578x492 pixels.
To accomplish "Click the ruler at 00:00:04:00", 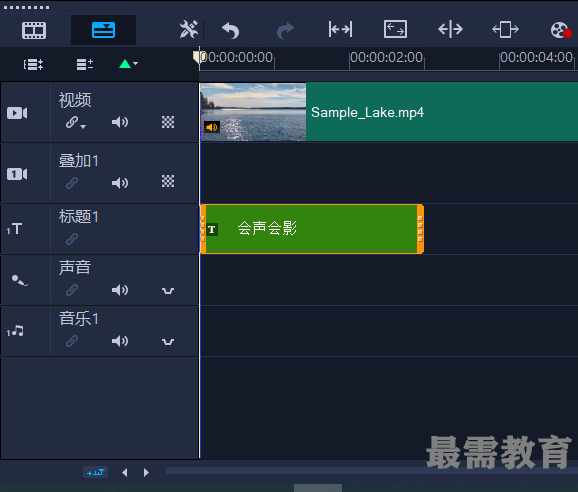I will (536, 57).
